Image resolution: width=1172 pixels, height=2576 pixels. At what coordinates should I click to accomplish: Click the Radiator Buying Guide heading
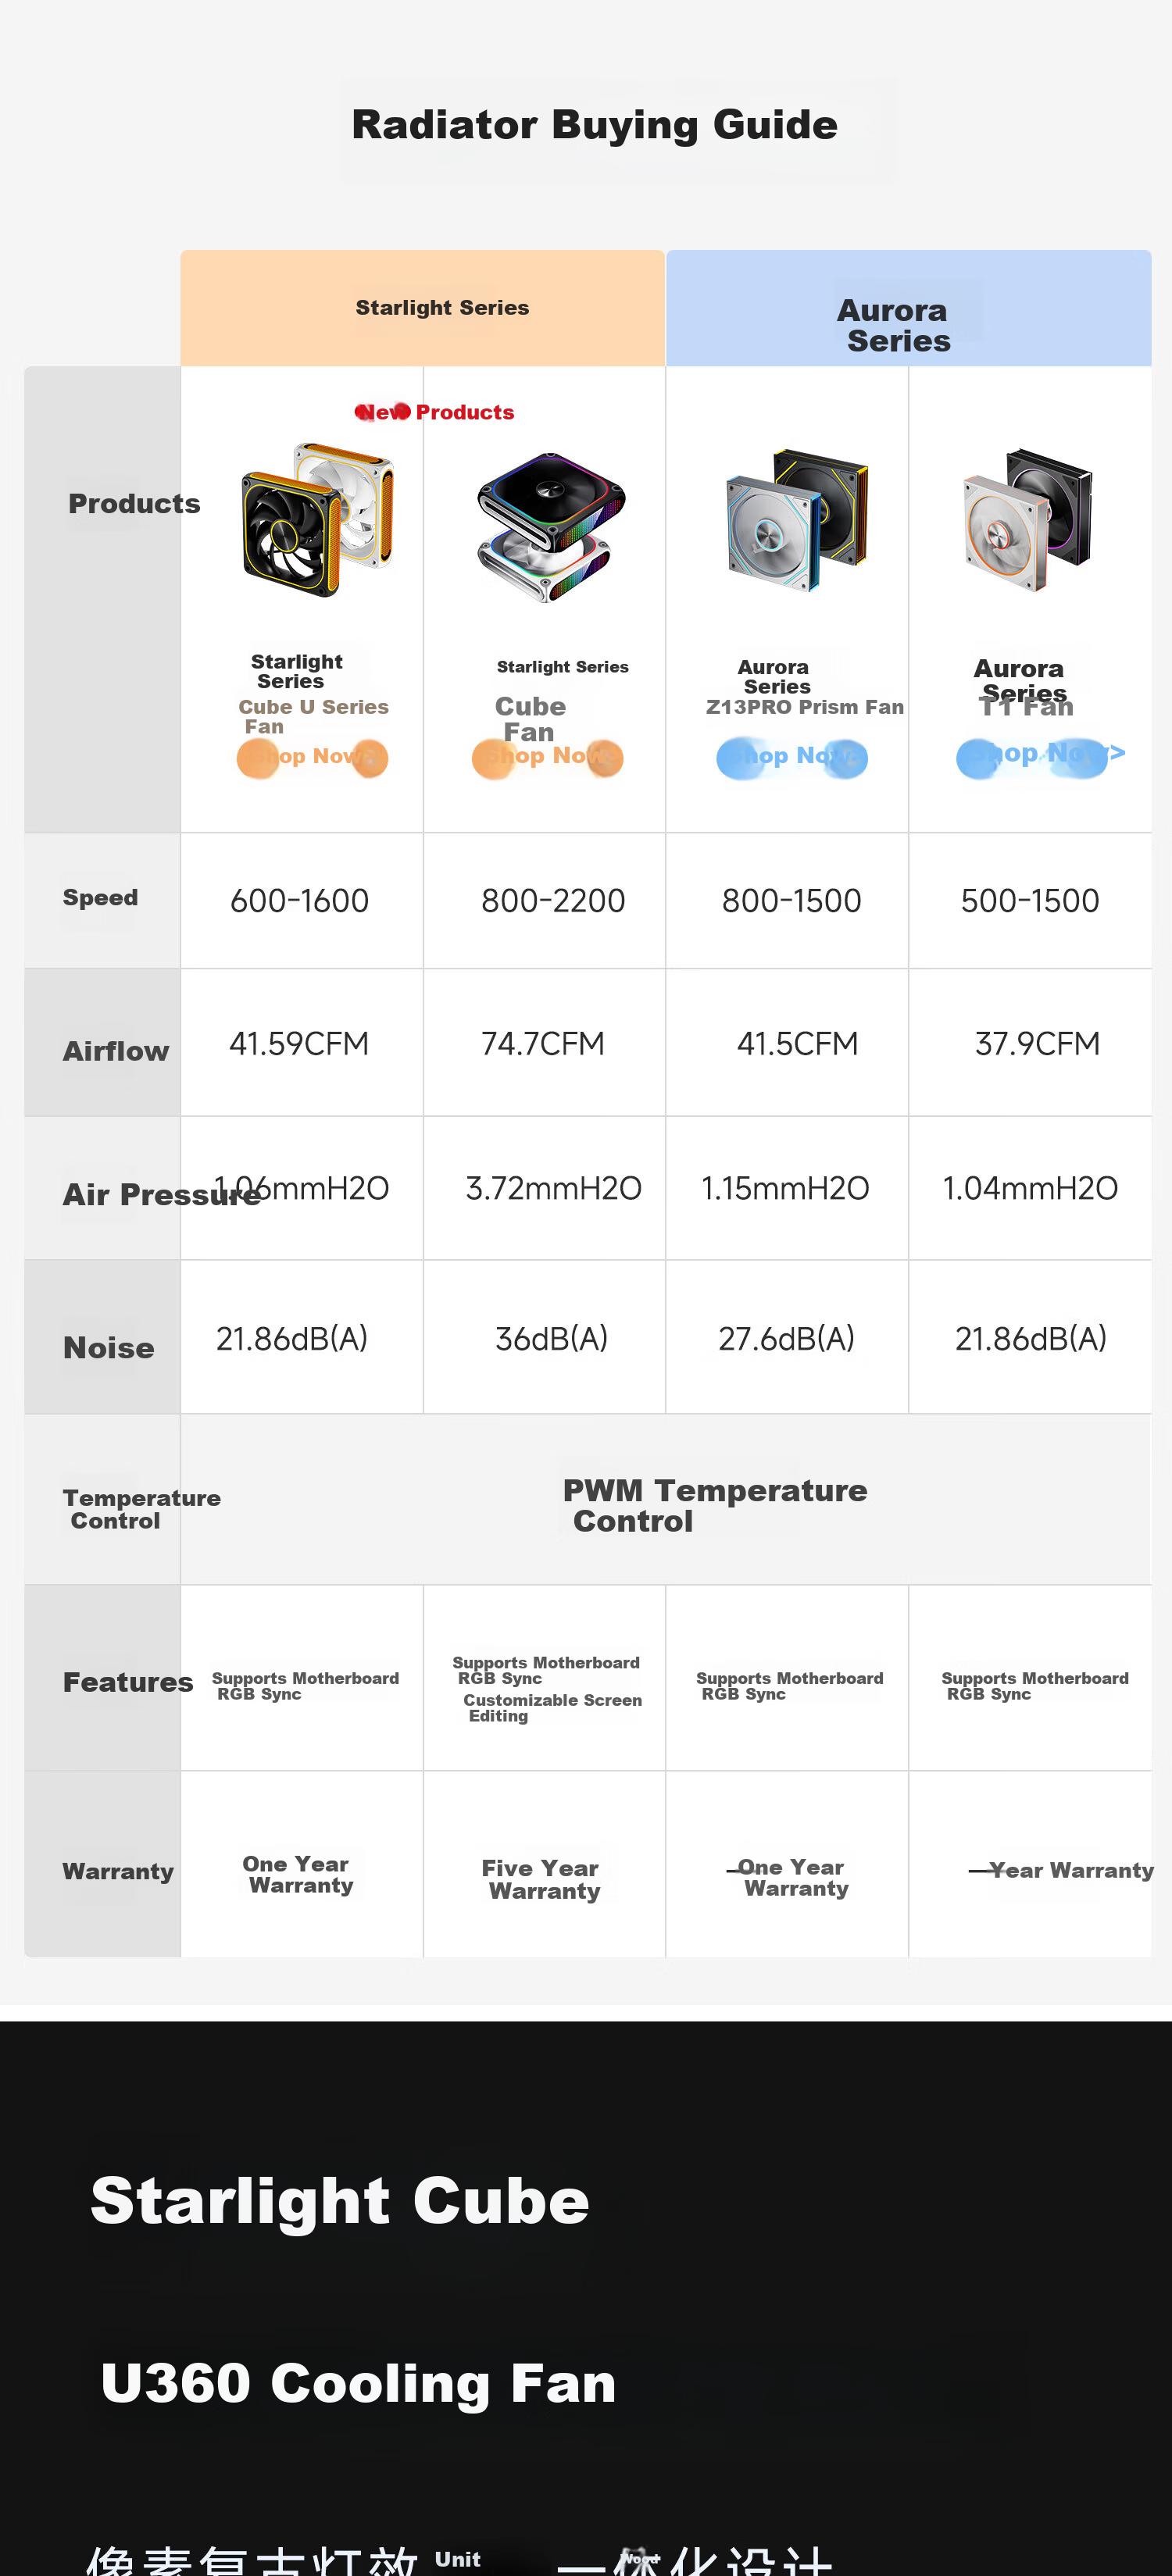594,125
